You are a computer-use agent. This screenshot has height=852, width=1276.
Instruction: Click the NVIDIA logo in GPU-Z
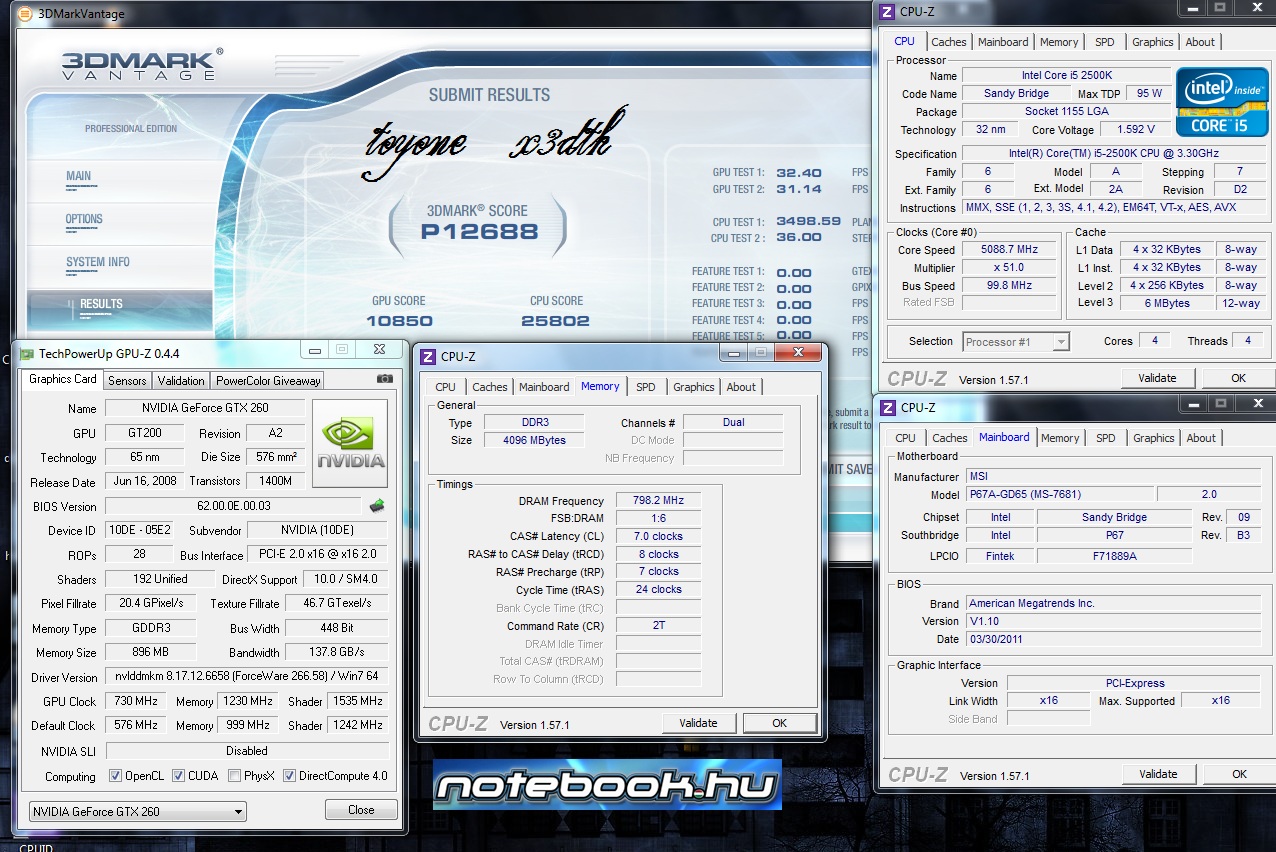(350, 444)
